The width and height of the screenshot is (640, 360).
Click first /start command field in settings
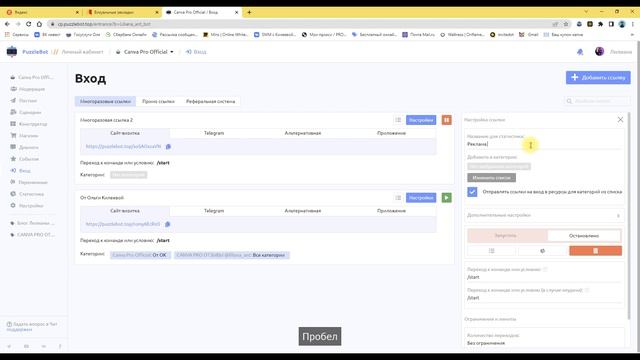(x=544, y=277)
